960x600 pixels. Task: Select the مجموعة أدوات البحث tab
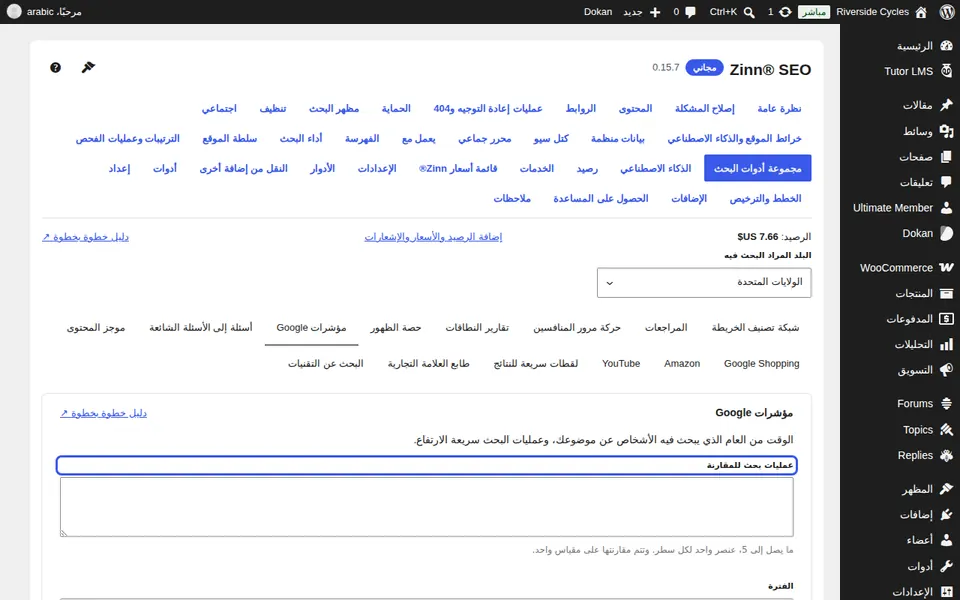[x=757, y=168]
